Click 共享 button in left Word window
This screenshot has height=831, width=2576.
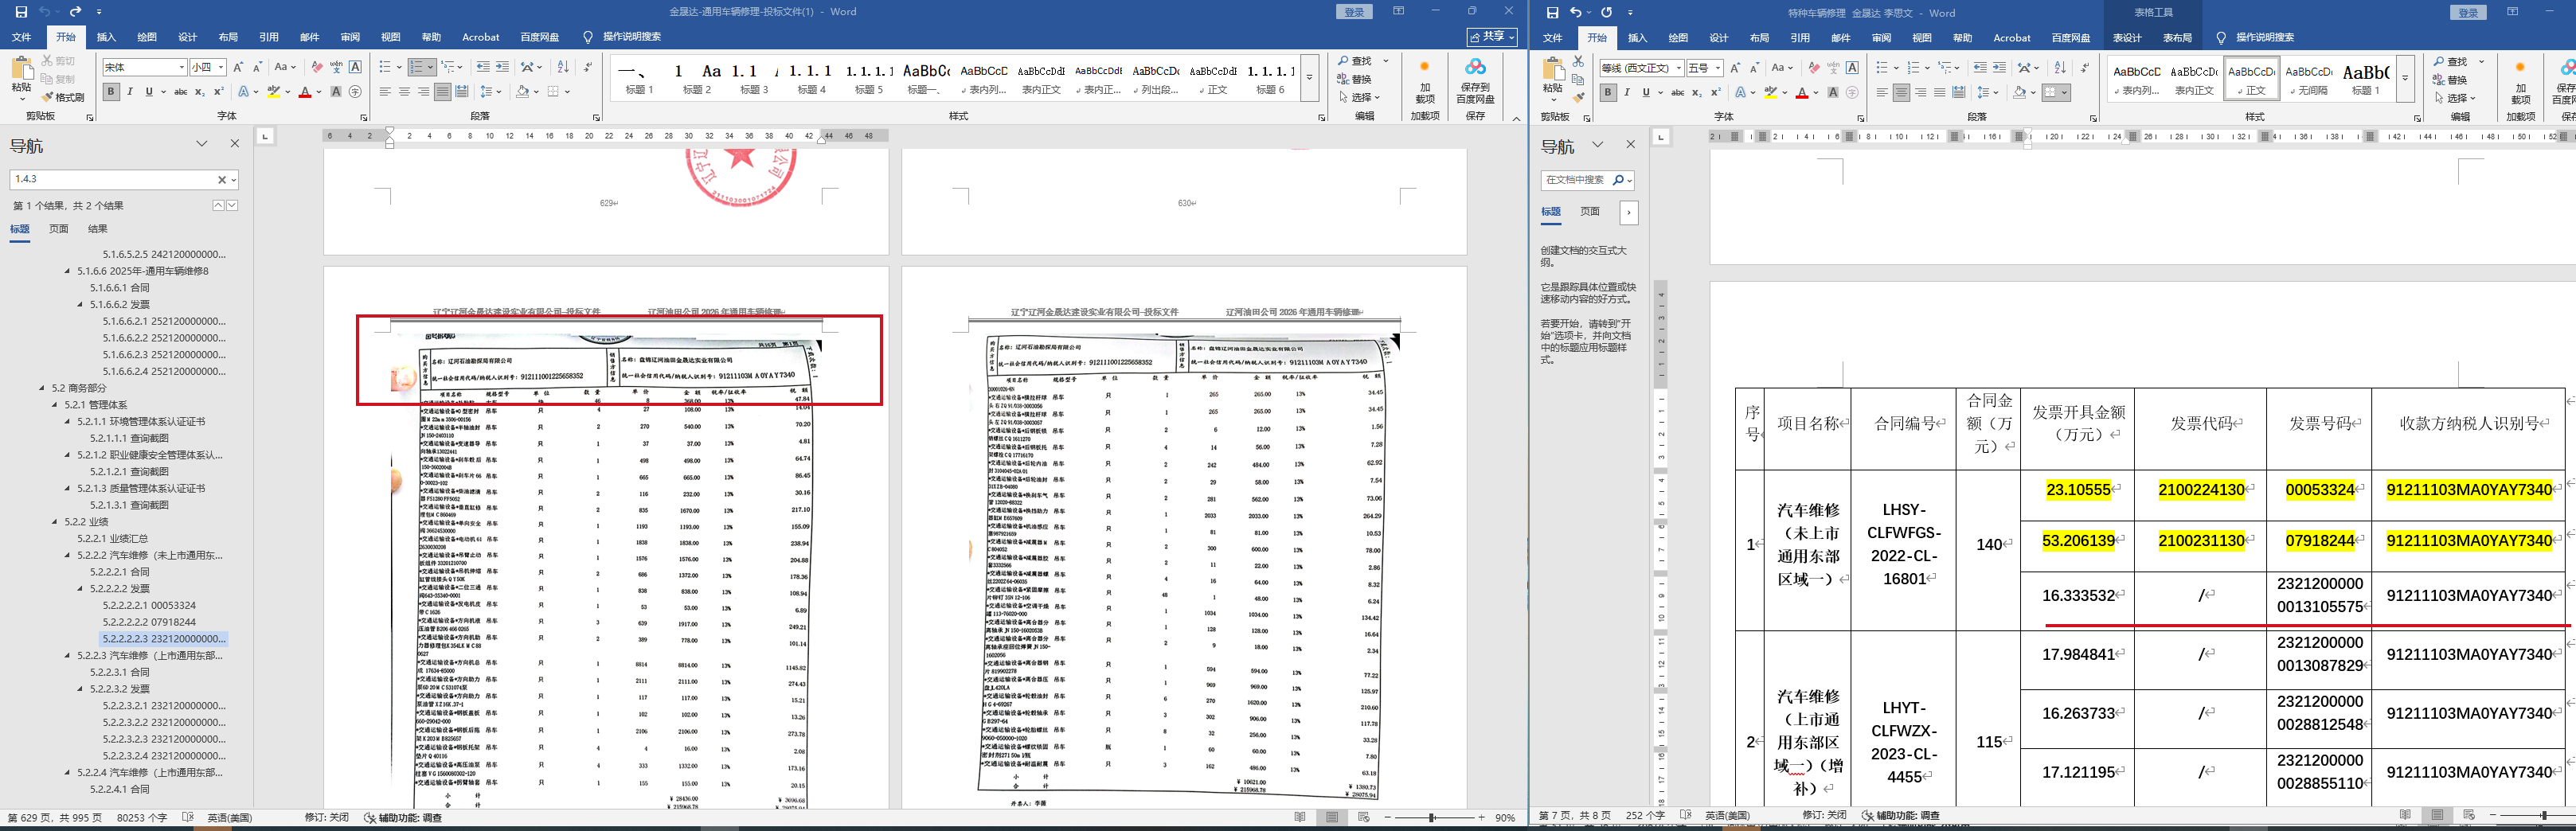click(x=1492, y=37)
